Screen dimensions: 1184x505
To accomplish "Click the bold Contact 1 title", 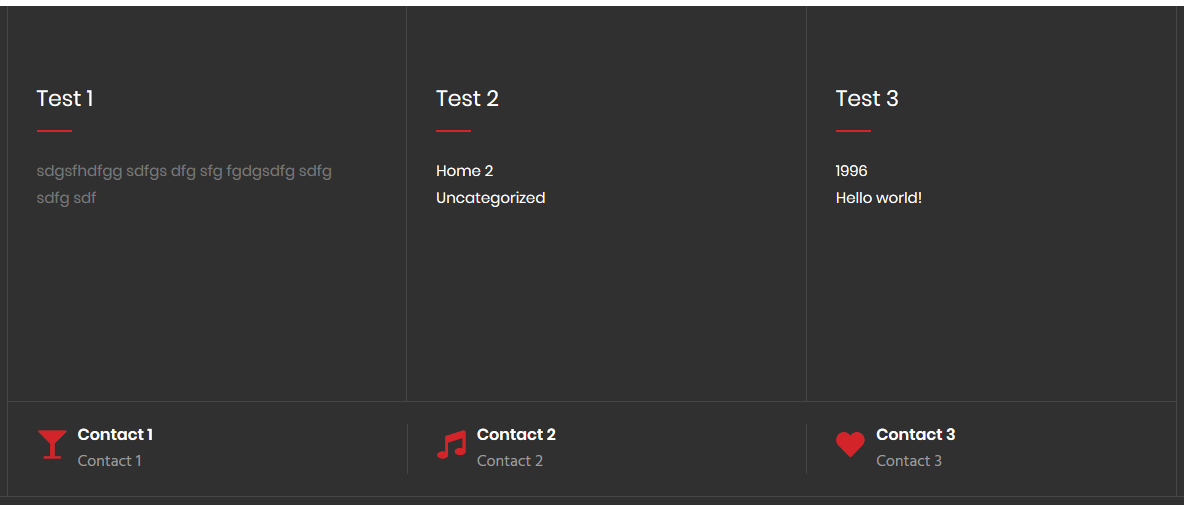I will pyautogui.click(x=115, y=434).
